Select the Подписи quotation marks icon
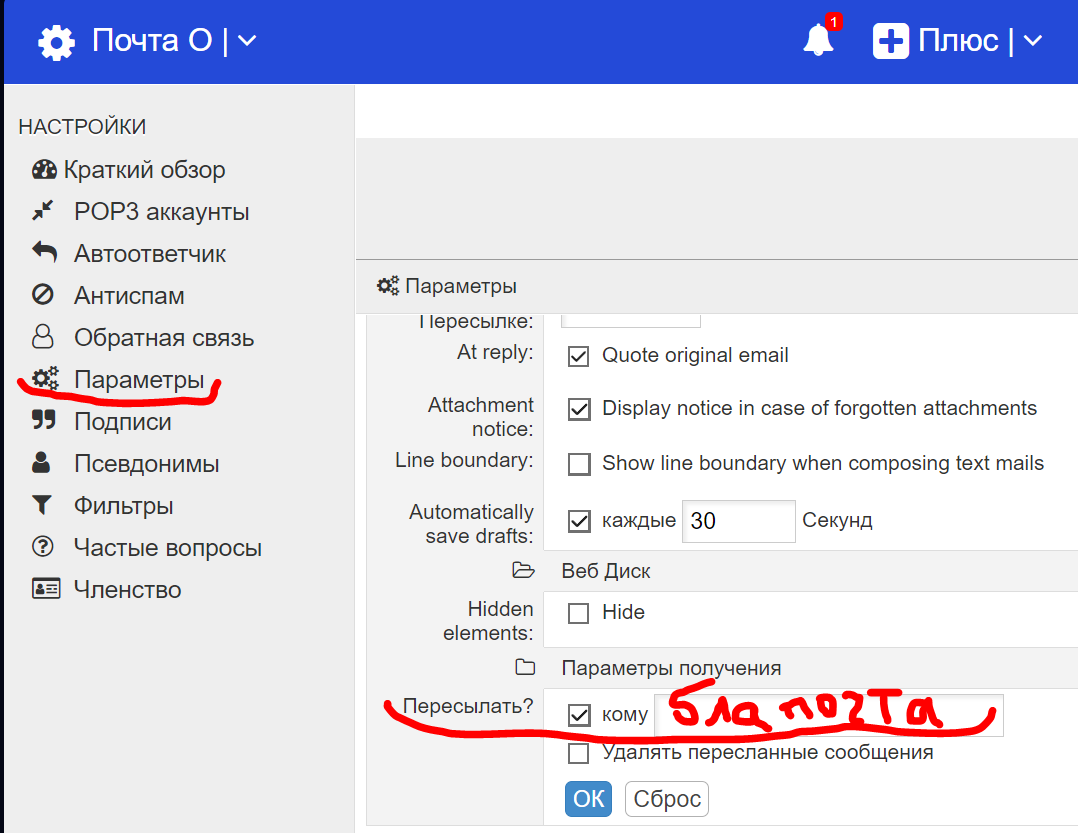The width and height of the screenshot is (1078, 833). pyautogui.click(x=45, y=421)
